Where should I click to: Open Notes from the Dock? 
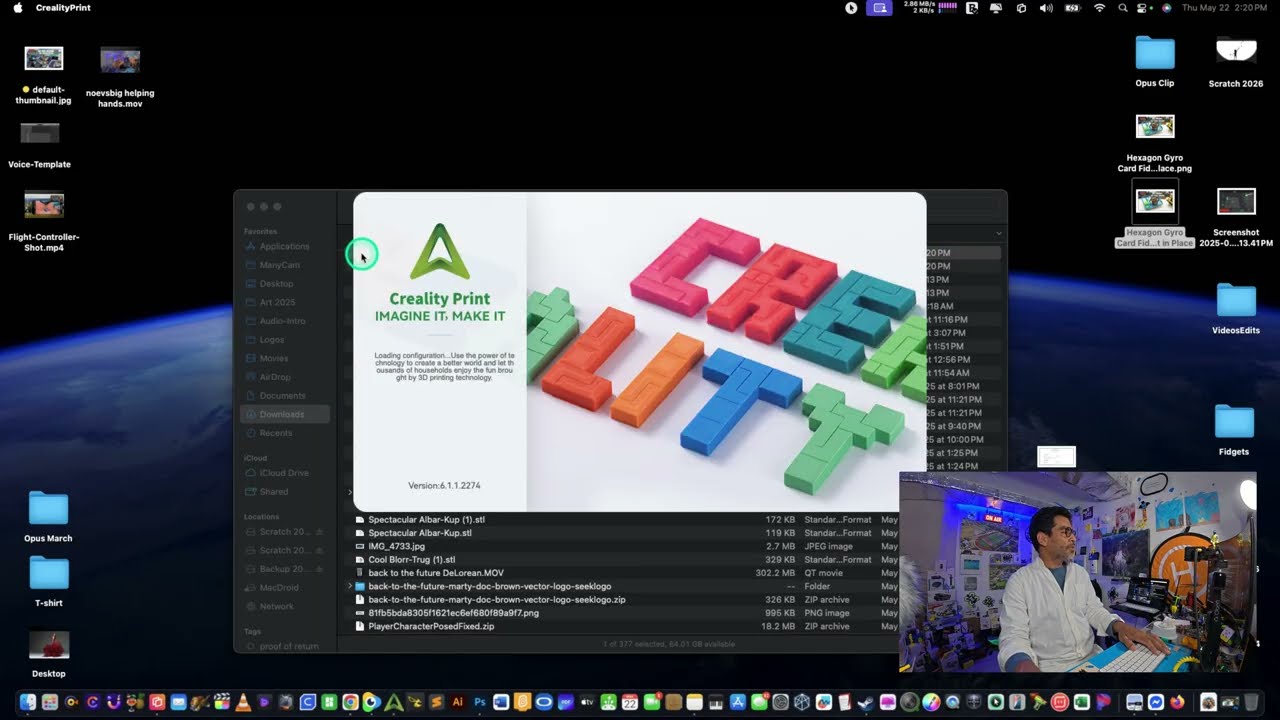tap(695, 702)
